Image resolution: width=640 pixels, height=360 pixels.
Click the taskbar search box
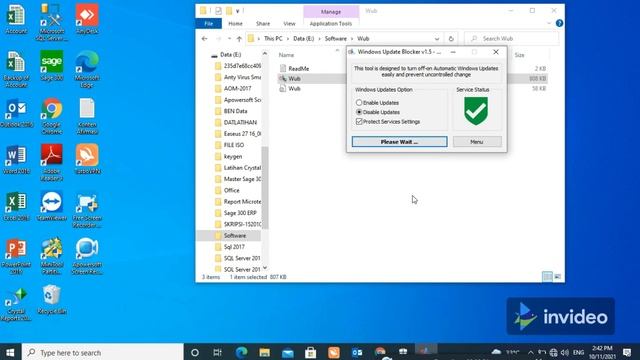pos(102,352)
